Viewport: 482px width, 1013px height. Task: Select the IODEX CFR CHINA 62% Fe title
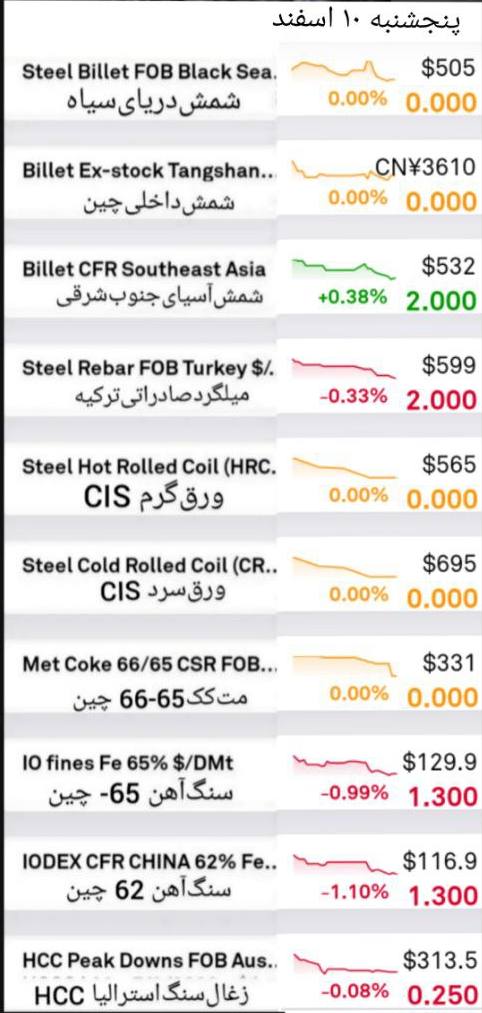150,862
